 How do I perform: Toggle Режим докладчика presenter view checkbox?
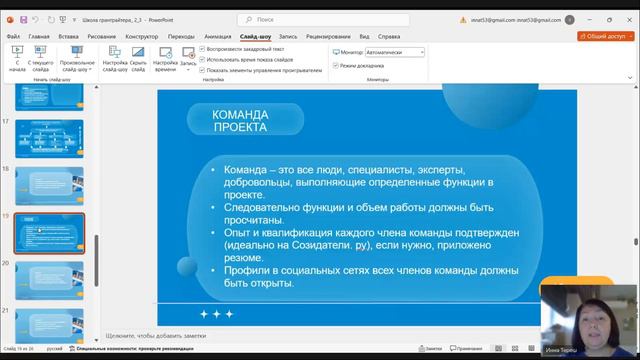[x=336, y=65]
